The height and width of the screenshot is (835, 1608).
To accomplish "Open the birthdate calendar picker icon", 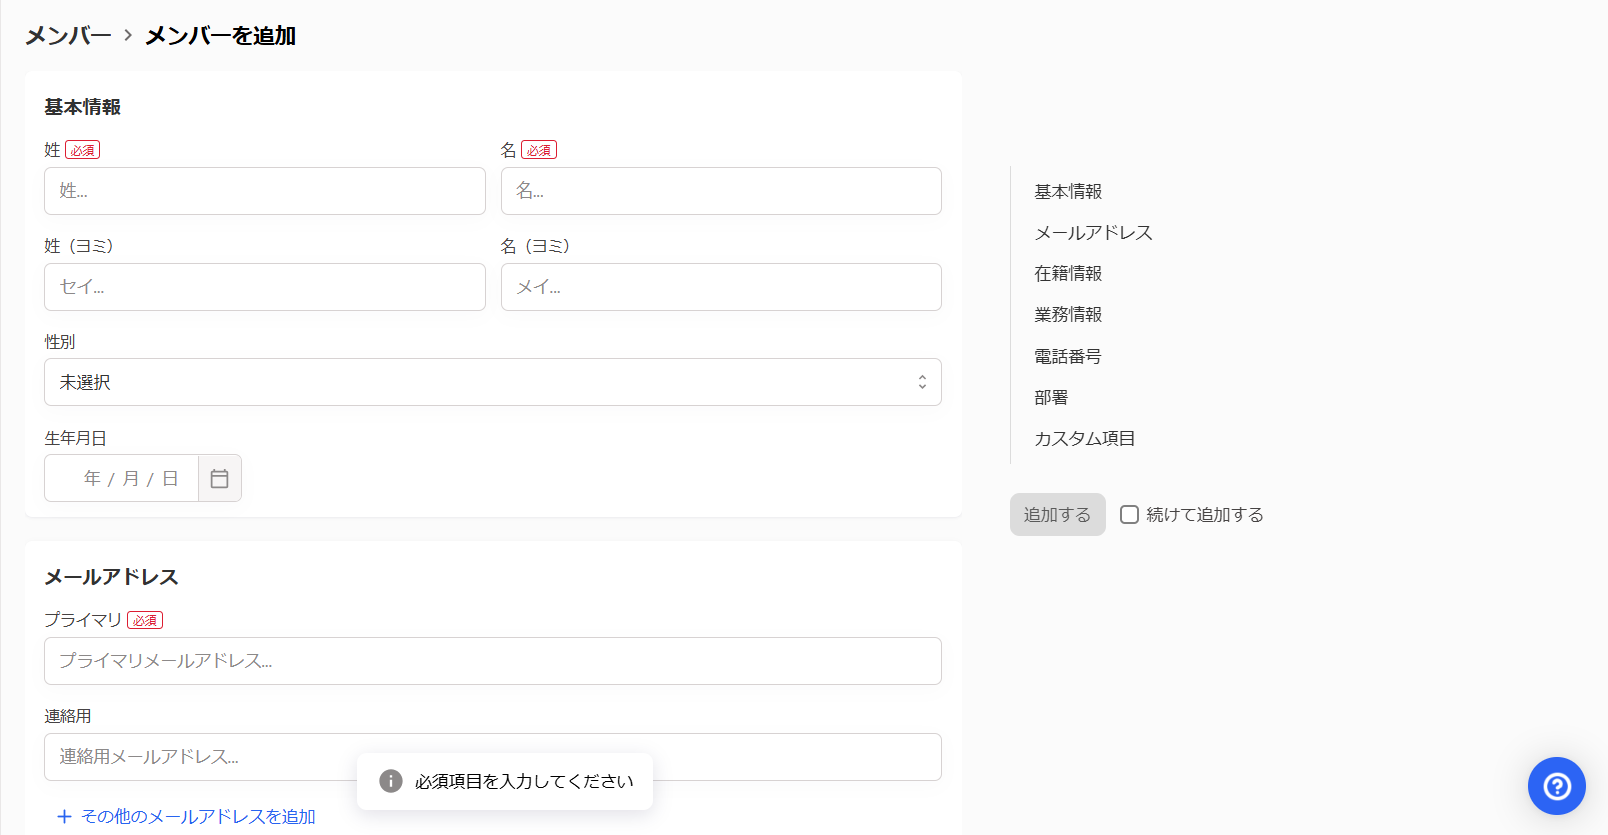I will coord(220,479).
